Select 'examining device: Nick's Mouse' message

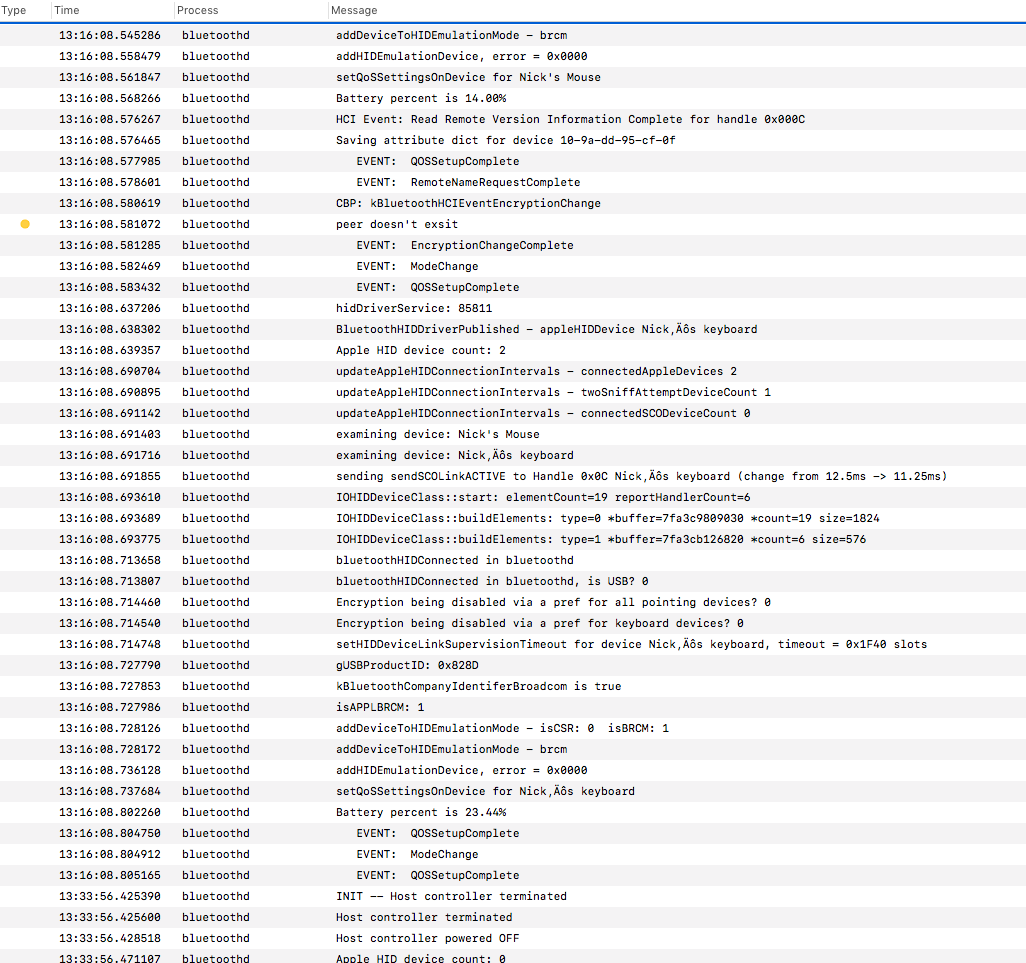point(438,434)
